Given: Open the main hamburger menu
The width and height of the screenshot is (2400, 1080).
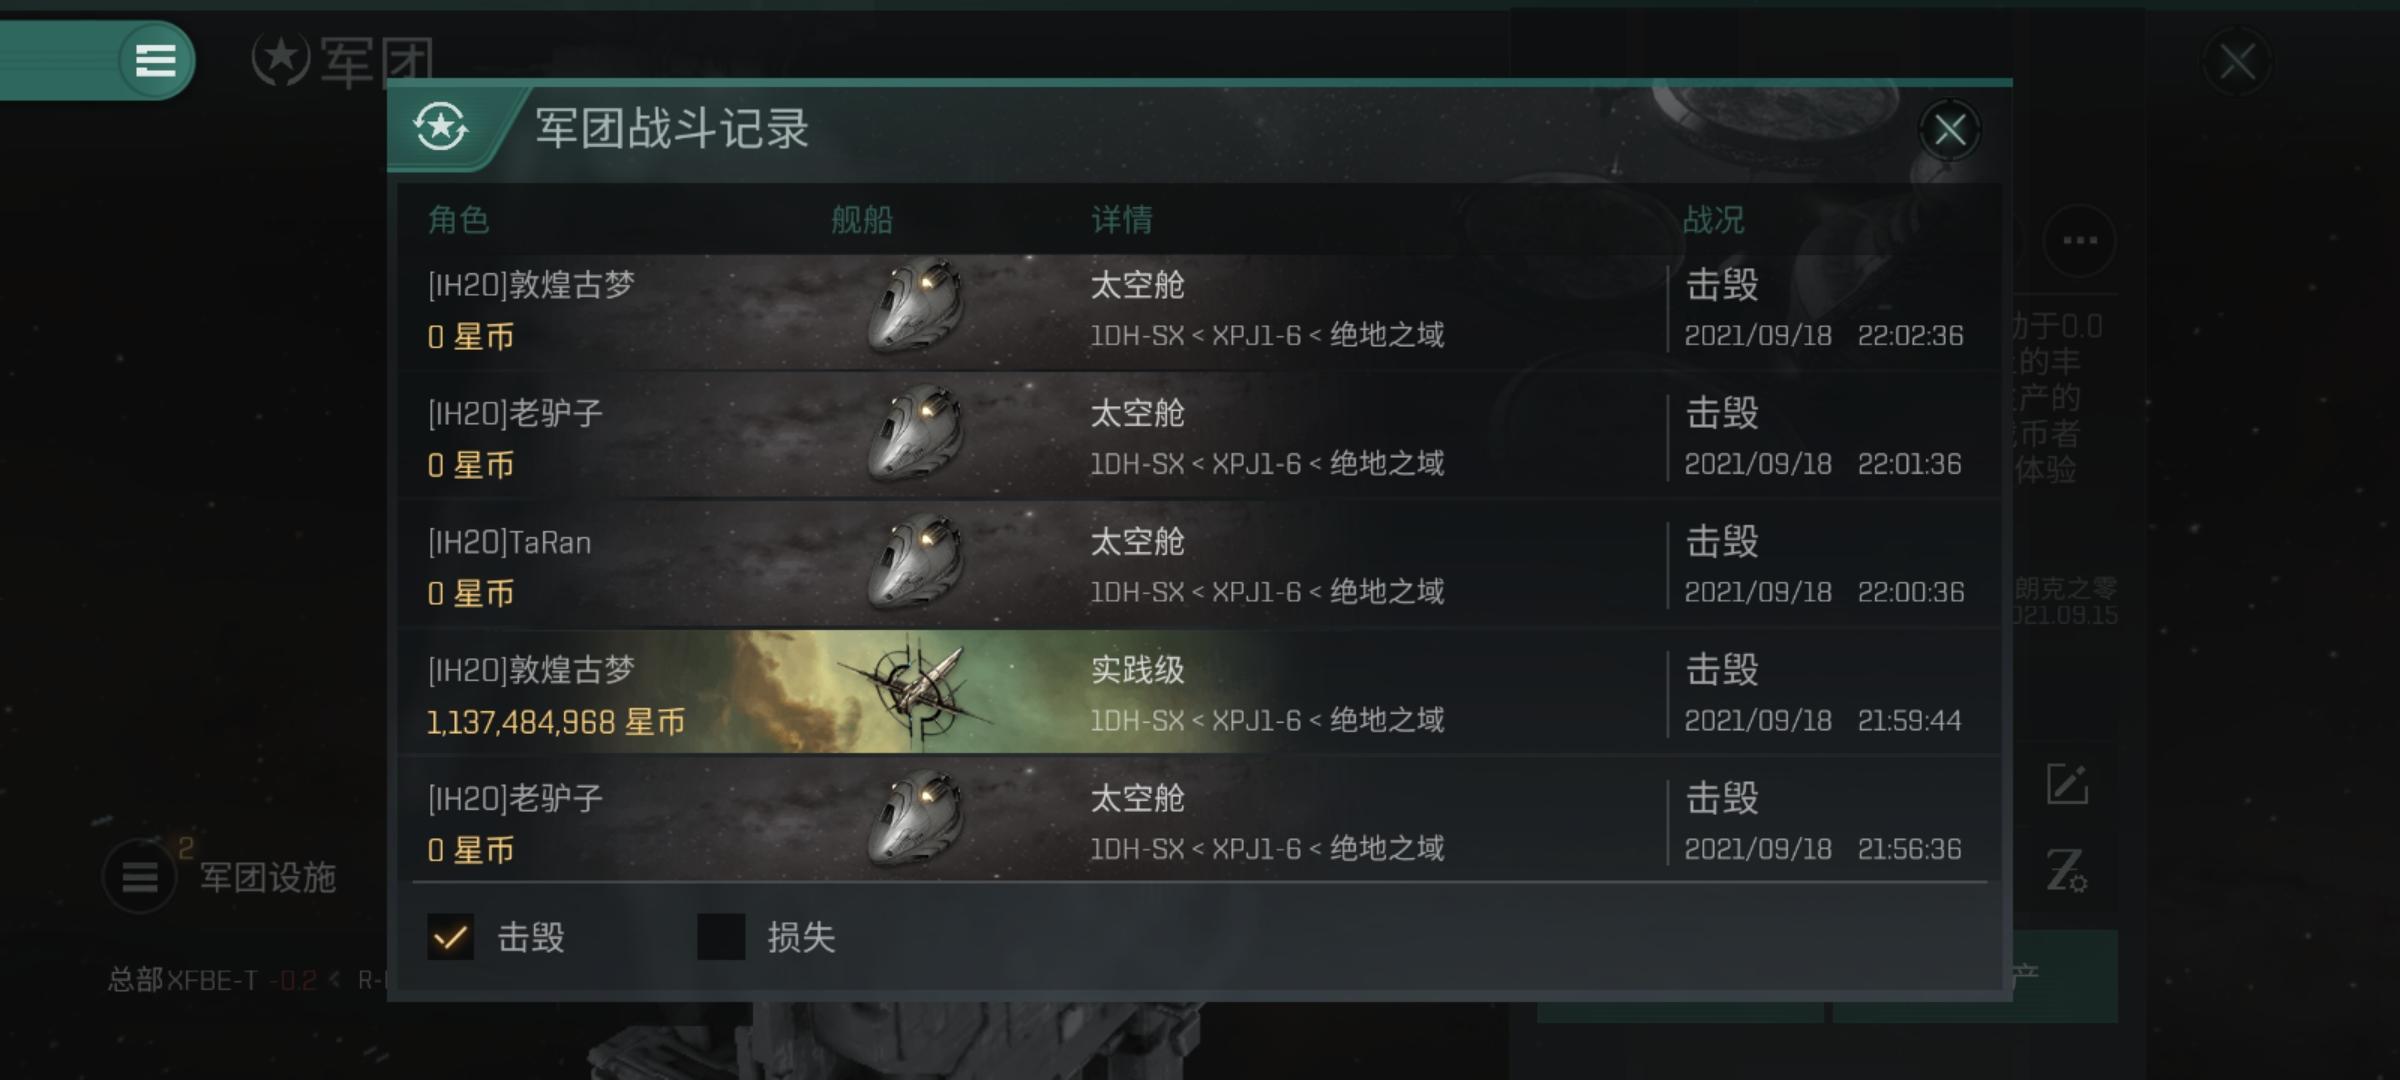Looking at the screenshot, I should [x=156, y=60].
